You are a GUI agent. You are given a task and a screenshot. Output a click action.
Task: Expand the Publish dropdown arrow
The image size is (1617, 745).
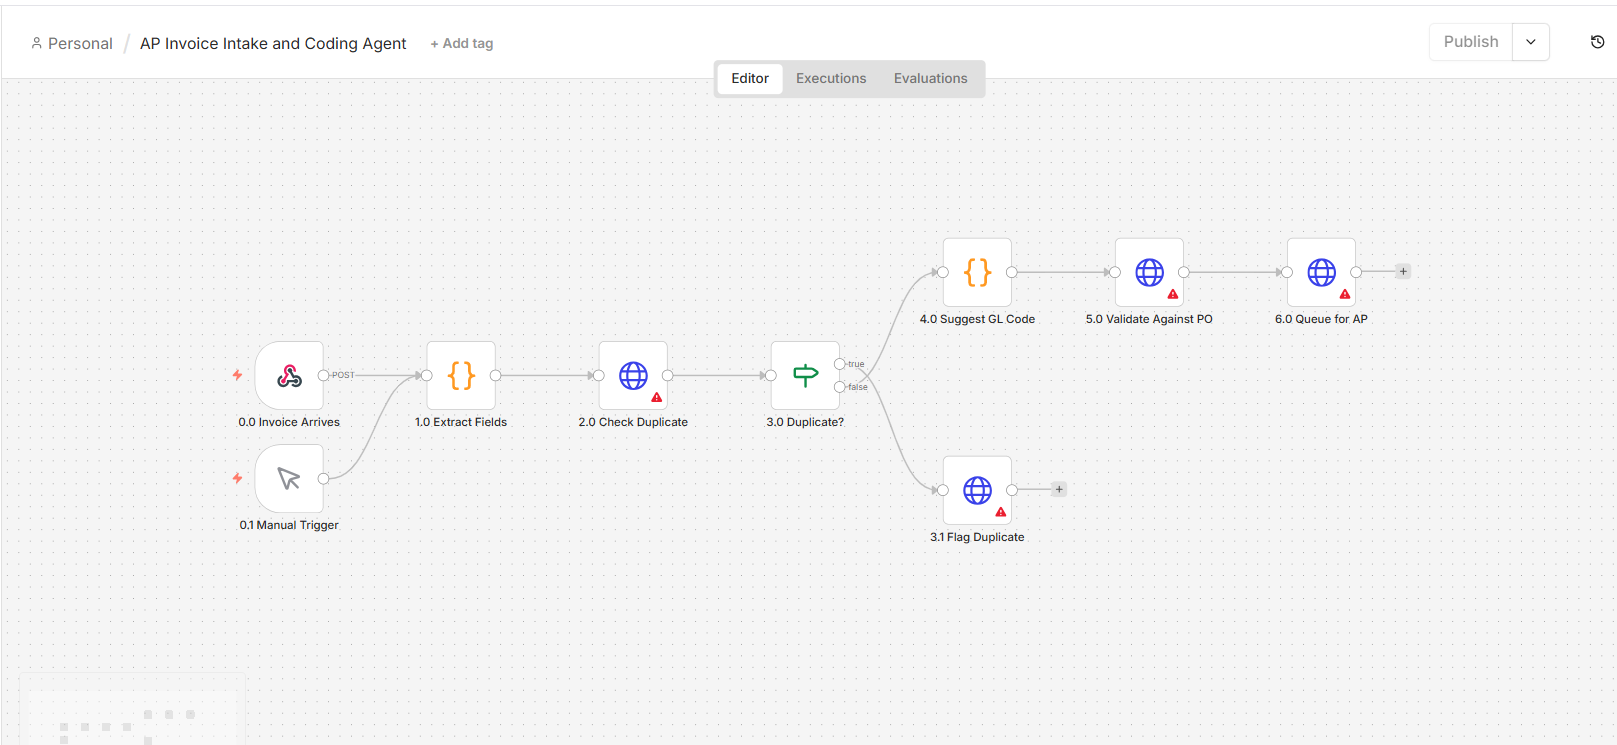[x=1530, y=42]
